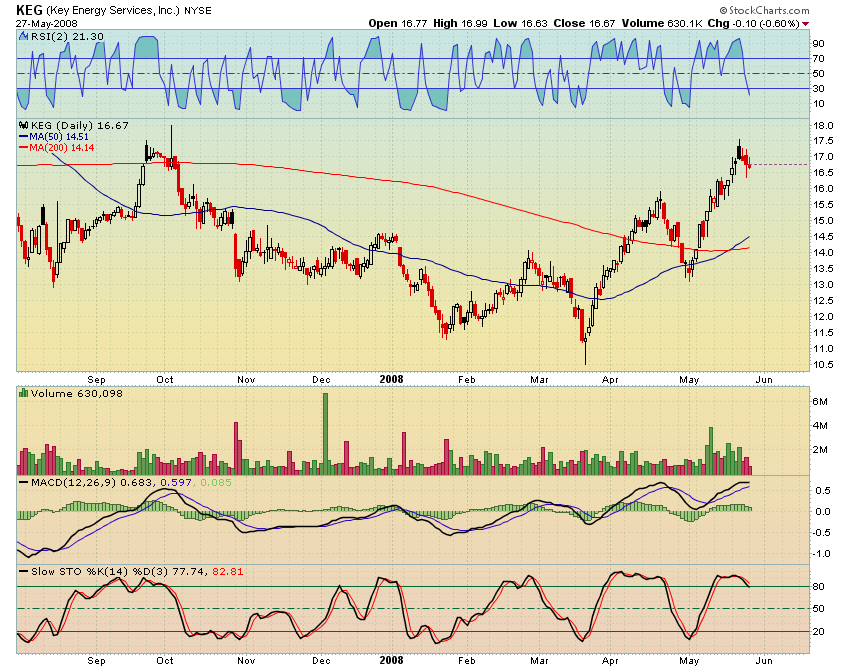The height and width of the screenshot is (668, 850).
Task: Select the Close 16.67 value in header
Action: pyautogui.click(x=584, y=23)
